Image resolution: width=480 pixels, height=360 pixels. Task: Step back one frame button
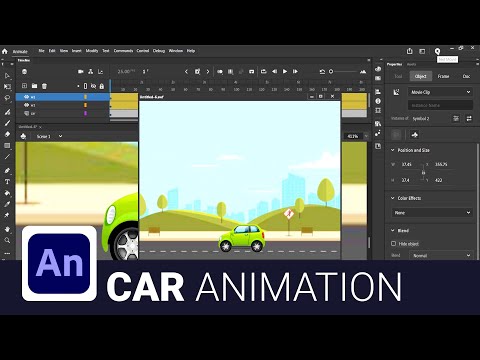(274, 72)
